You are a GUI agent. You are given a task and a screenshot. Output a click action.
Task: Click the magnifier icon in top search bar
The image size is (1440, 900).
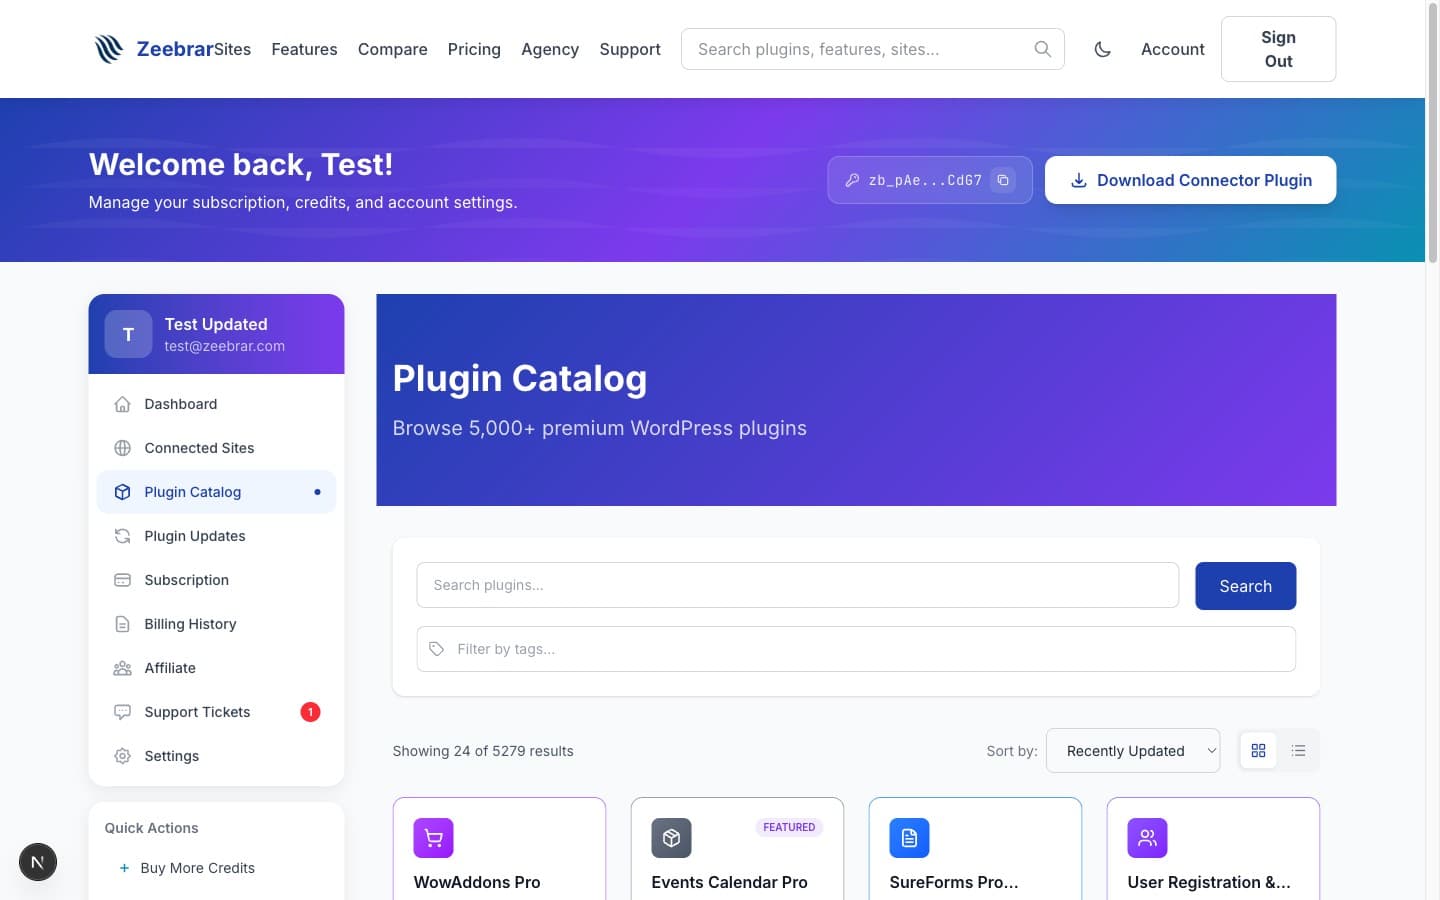coord(1042,49)
